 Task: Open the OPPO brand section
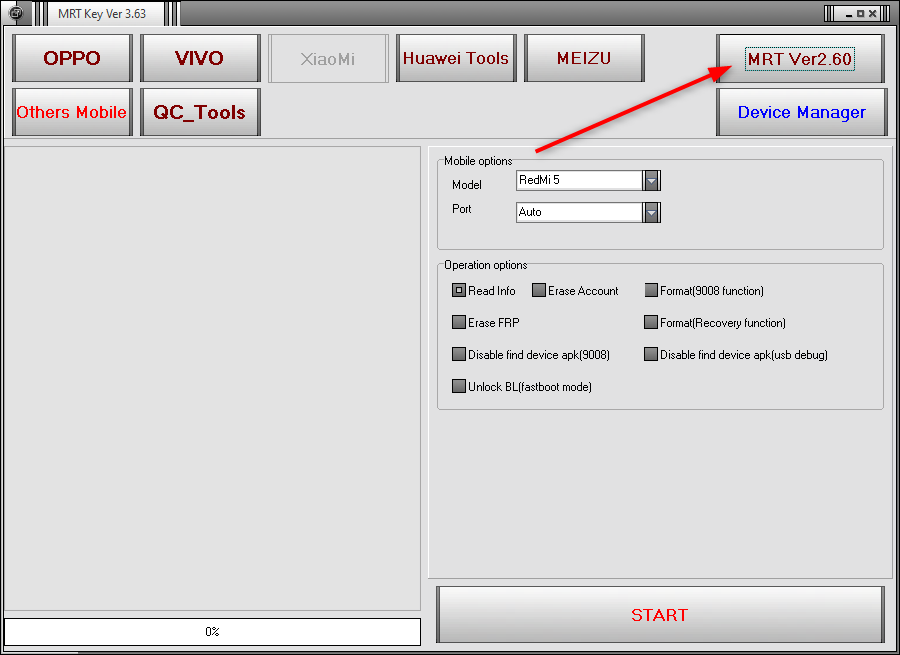tap(72, 58)
